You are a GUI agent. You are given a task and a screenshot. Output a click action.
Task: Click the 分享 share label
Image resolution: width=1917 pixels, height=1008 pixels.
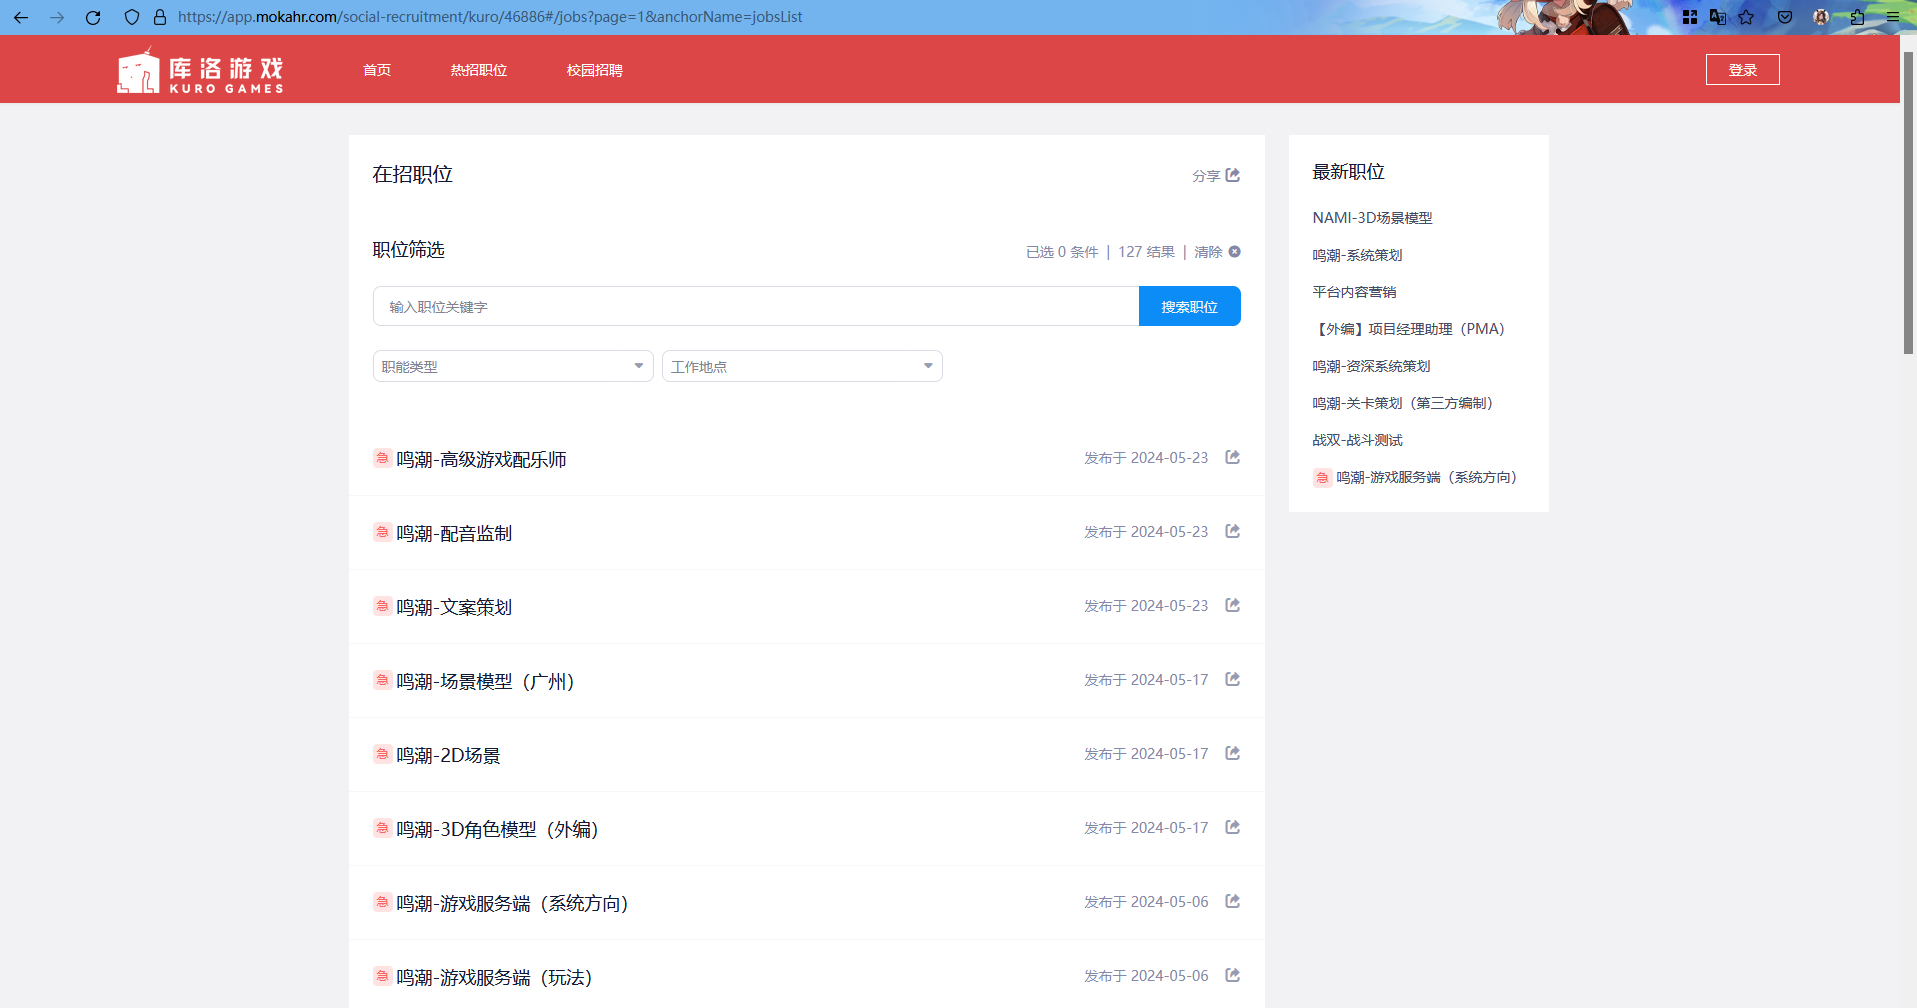coord(1206,176)
